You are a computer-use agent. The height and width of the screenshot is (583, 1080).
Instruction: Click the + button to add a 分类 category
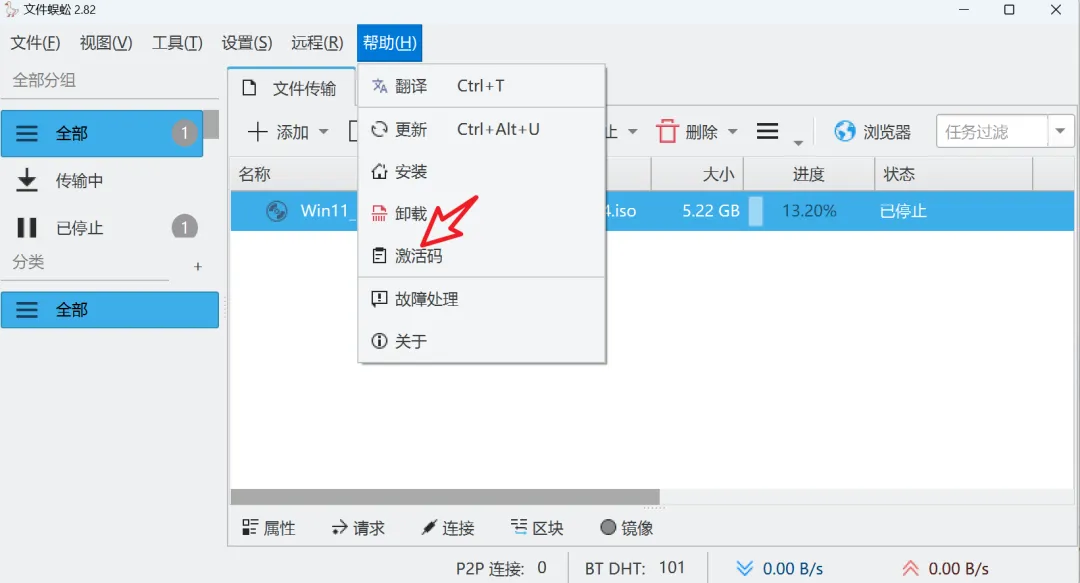pos(197,266)
